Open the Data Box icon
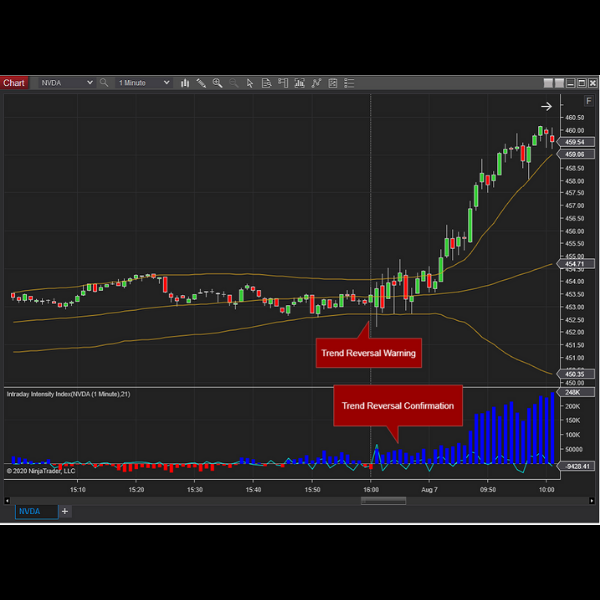The image size is (600, 600). 266,83
